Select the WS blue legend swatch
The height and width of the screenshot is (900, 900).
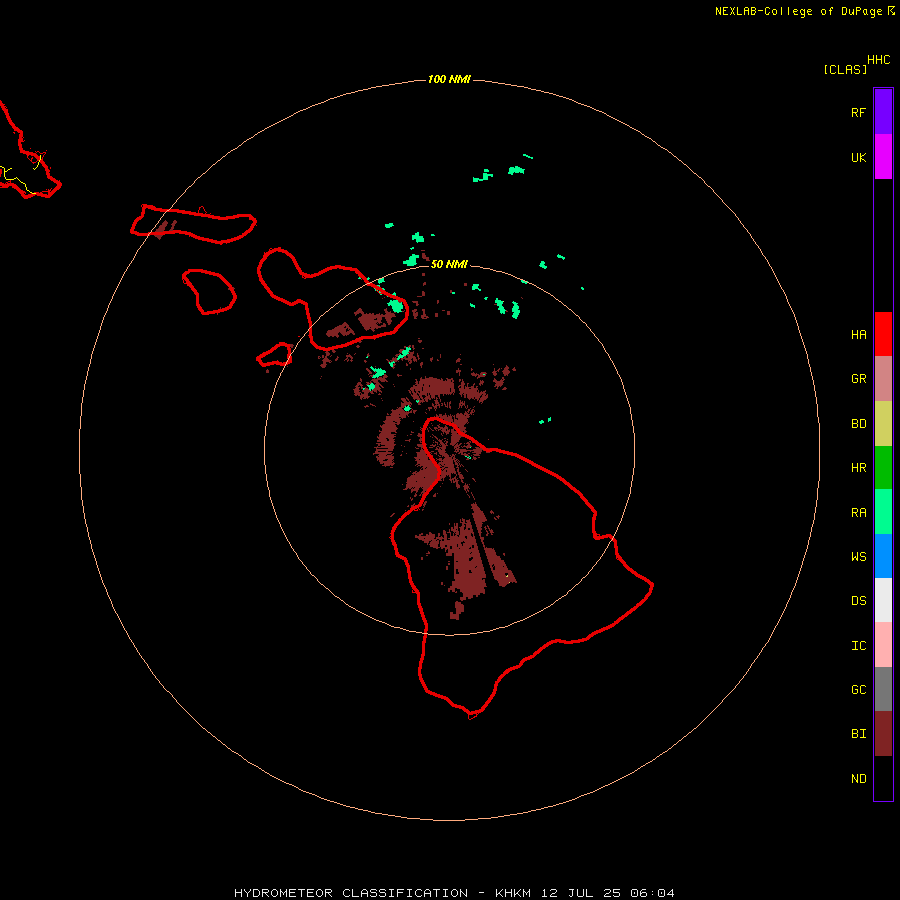tap(883, 556)
